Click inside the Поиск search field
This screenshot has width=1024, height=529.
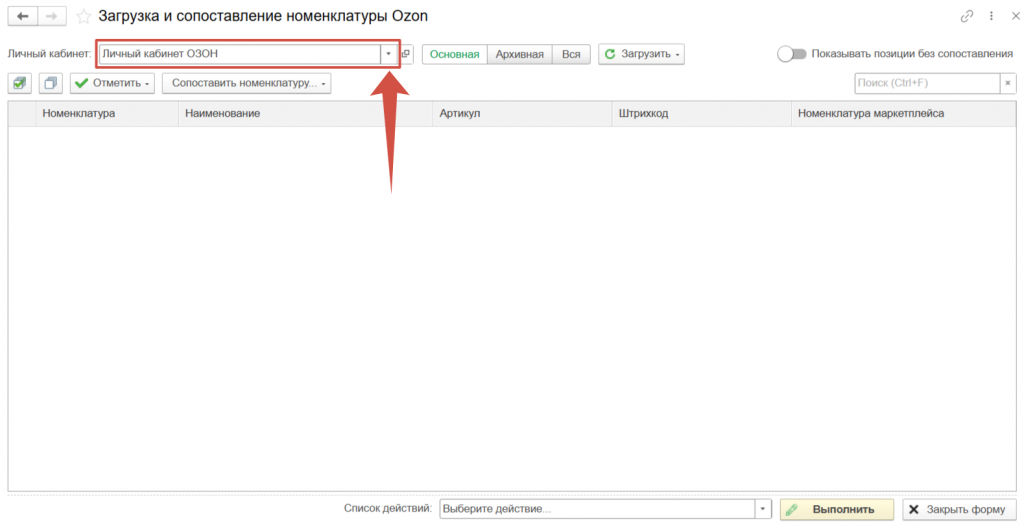coord(927,83)
